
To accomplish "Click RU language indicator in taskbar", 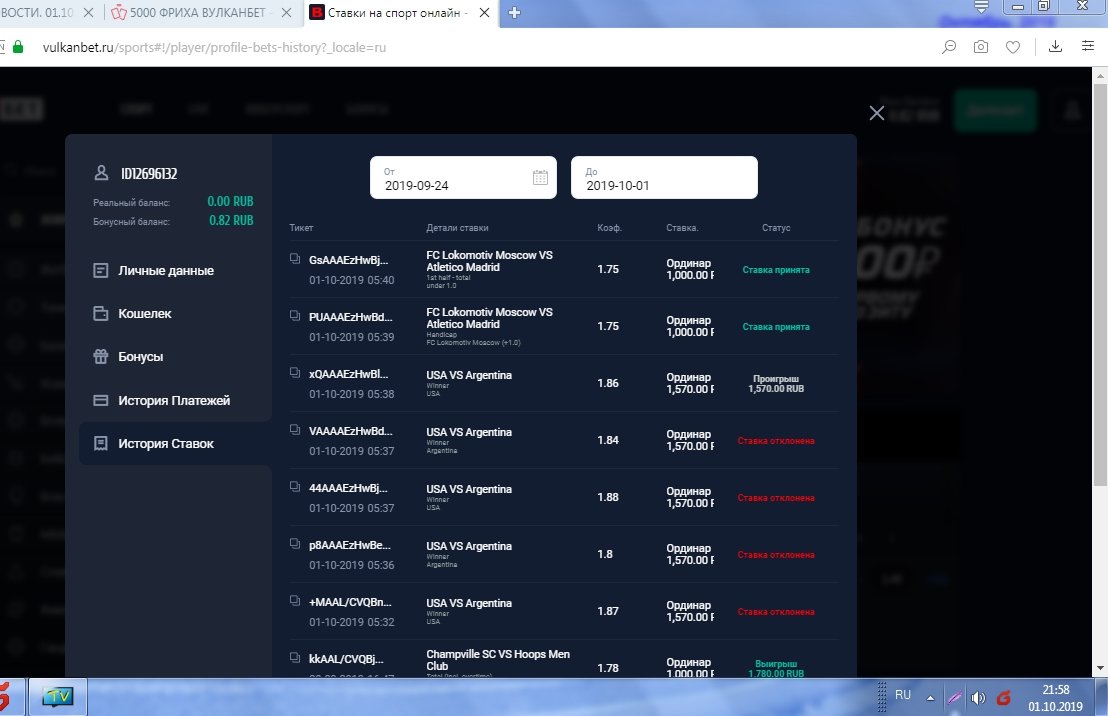I will pos(902,695).
